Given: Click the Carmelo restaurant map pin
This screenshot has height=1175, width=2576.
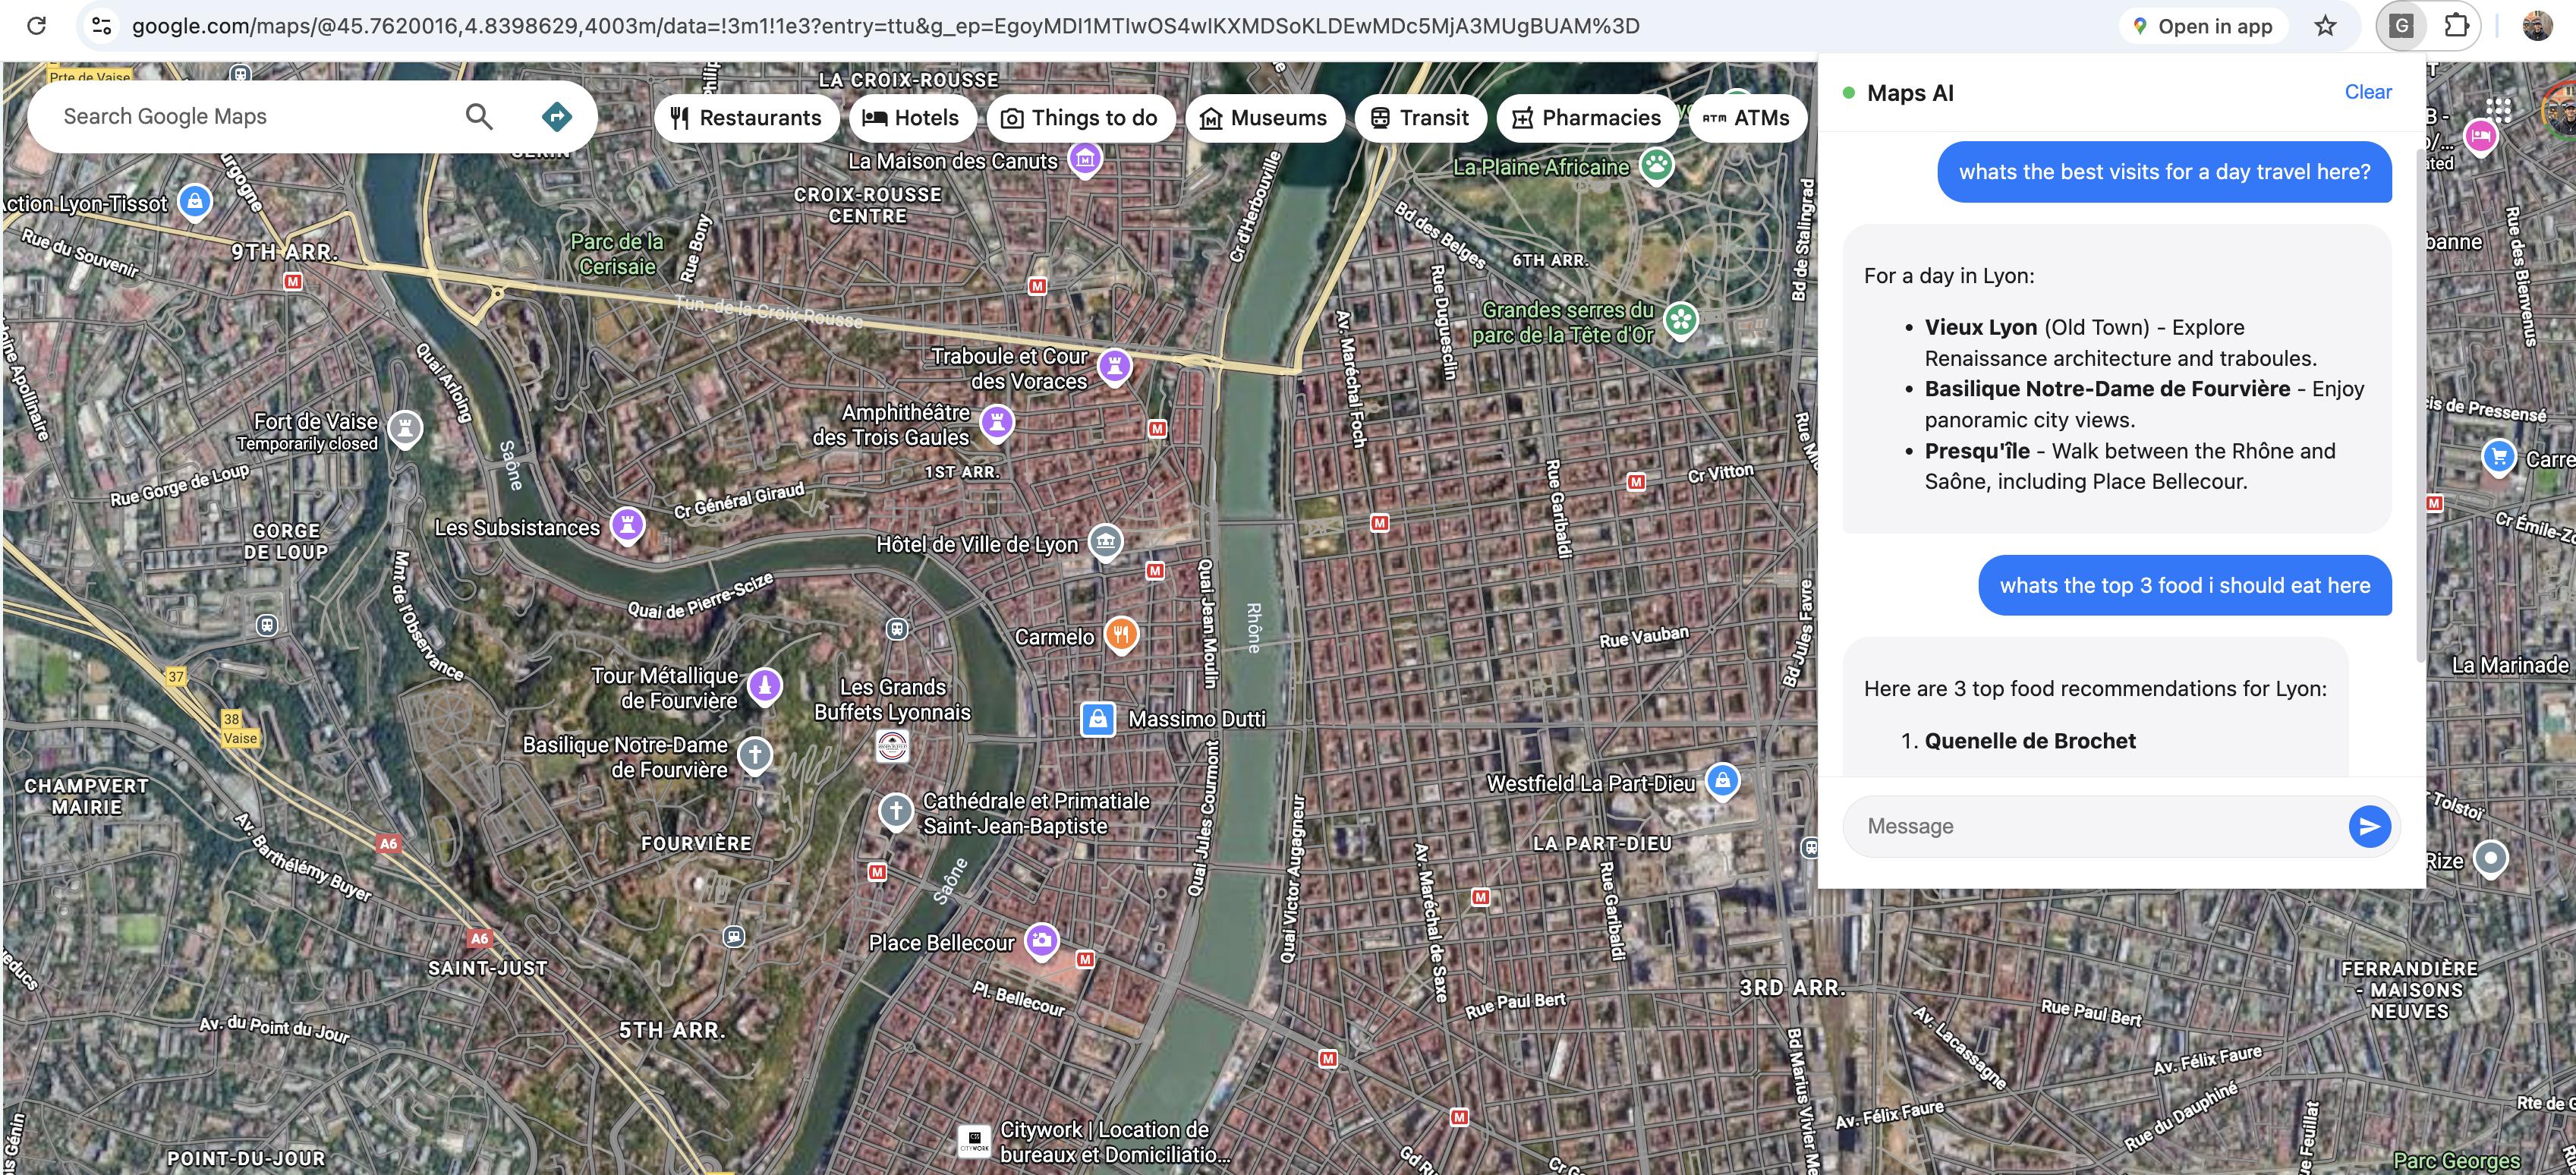Looking at the screenshot, I should [x=1121, y=634].
